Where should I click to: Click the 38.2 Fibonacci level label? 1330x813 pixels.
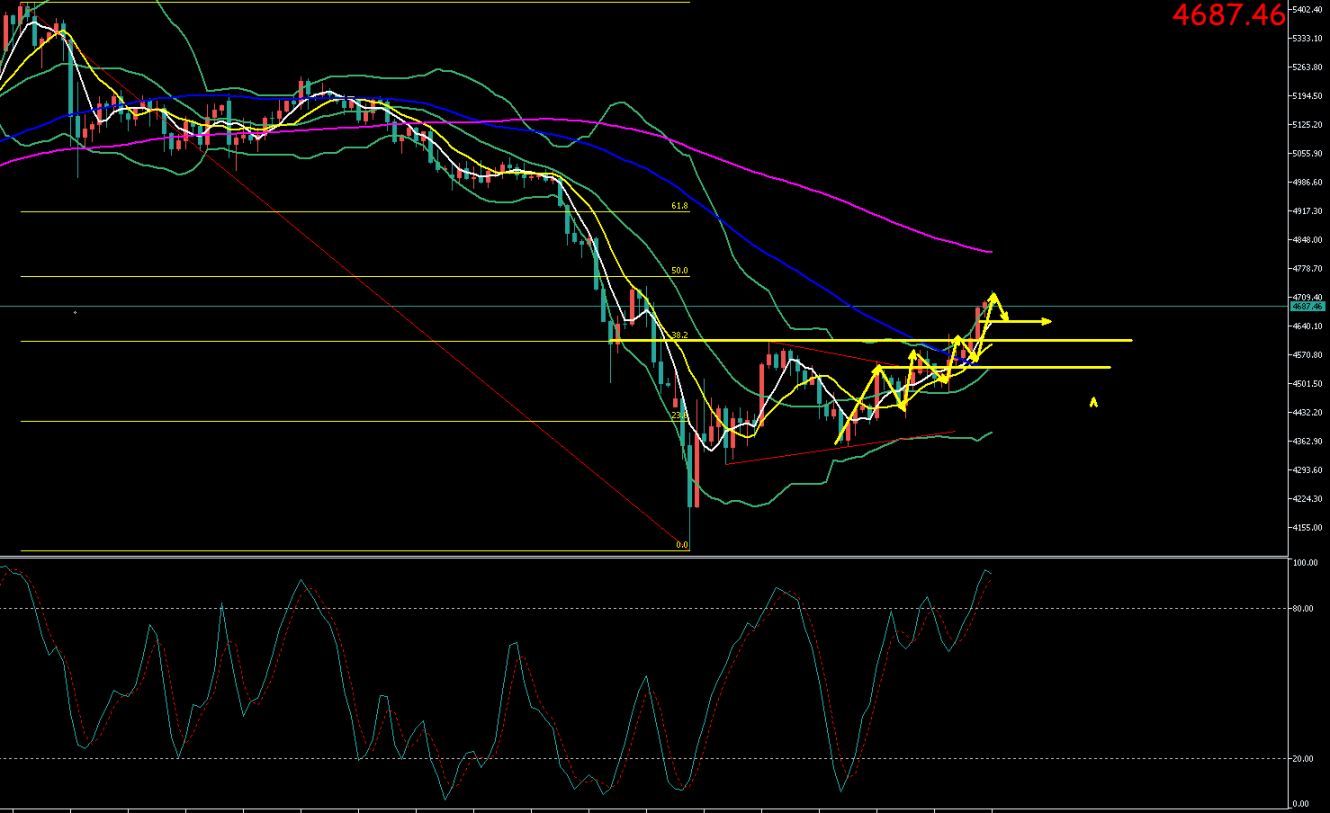[x=679, y=336]
